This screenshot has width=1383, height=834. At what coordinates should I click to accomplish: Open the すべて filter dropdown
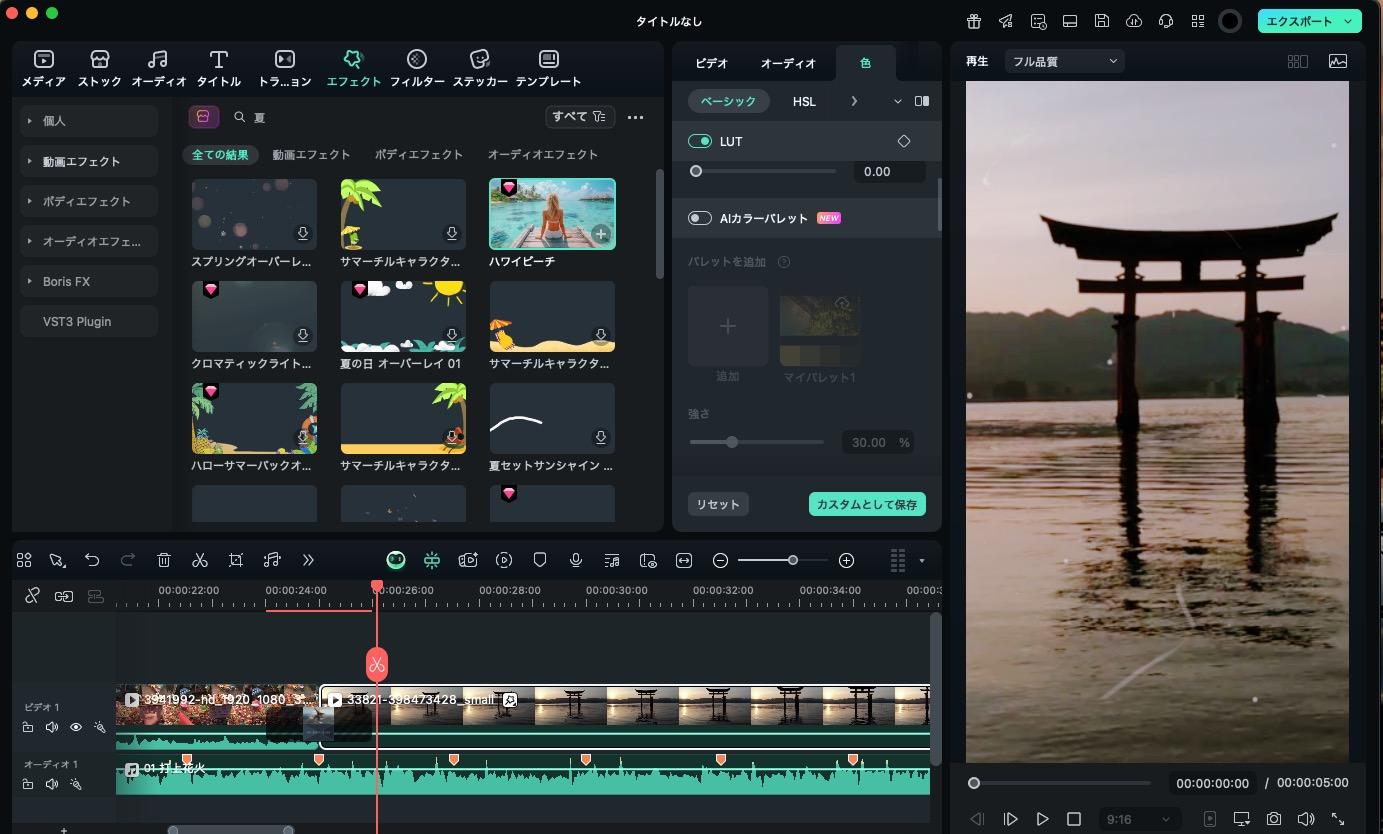(x=580, y=117)
